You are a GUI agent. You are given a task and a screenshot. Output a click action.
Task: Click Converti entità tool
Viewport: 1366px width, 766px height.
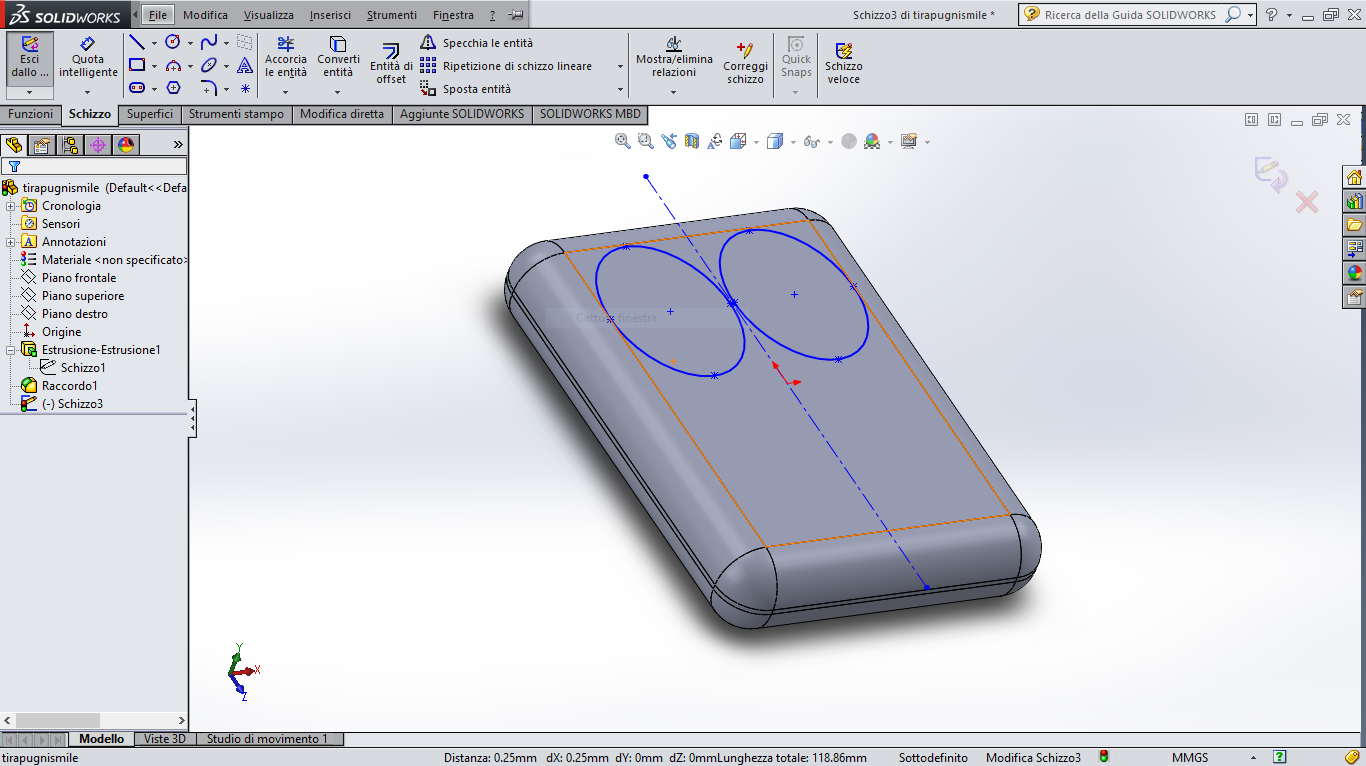(338, 57)
